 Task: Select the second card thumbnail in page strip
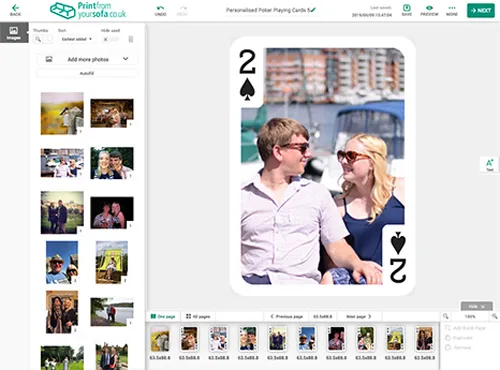pyautogui.click(x=189, y=339)
